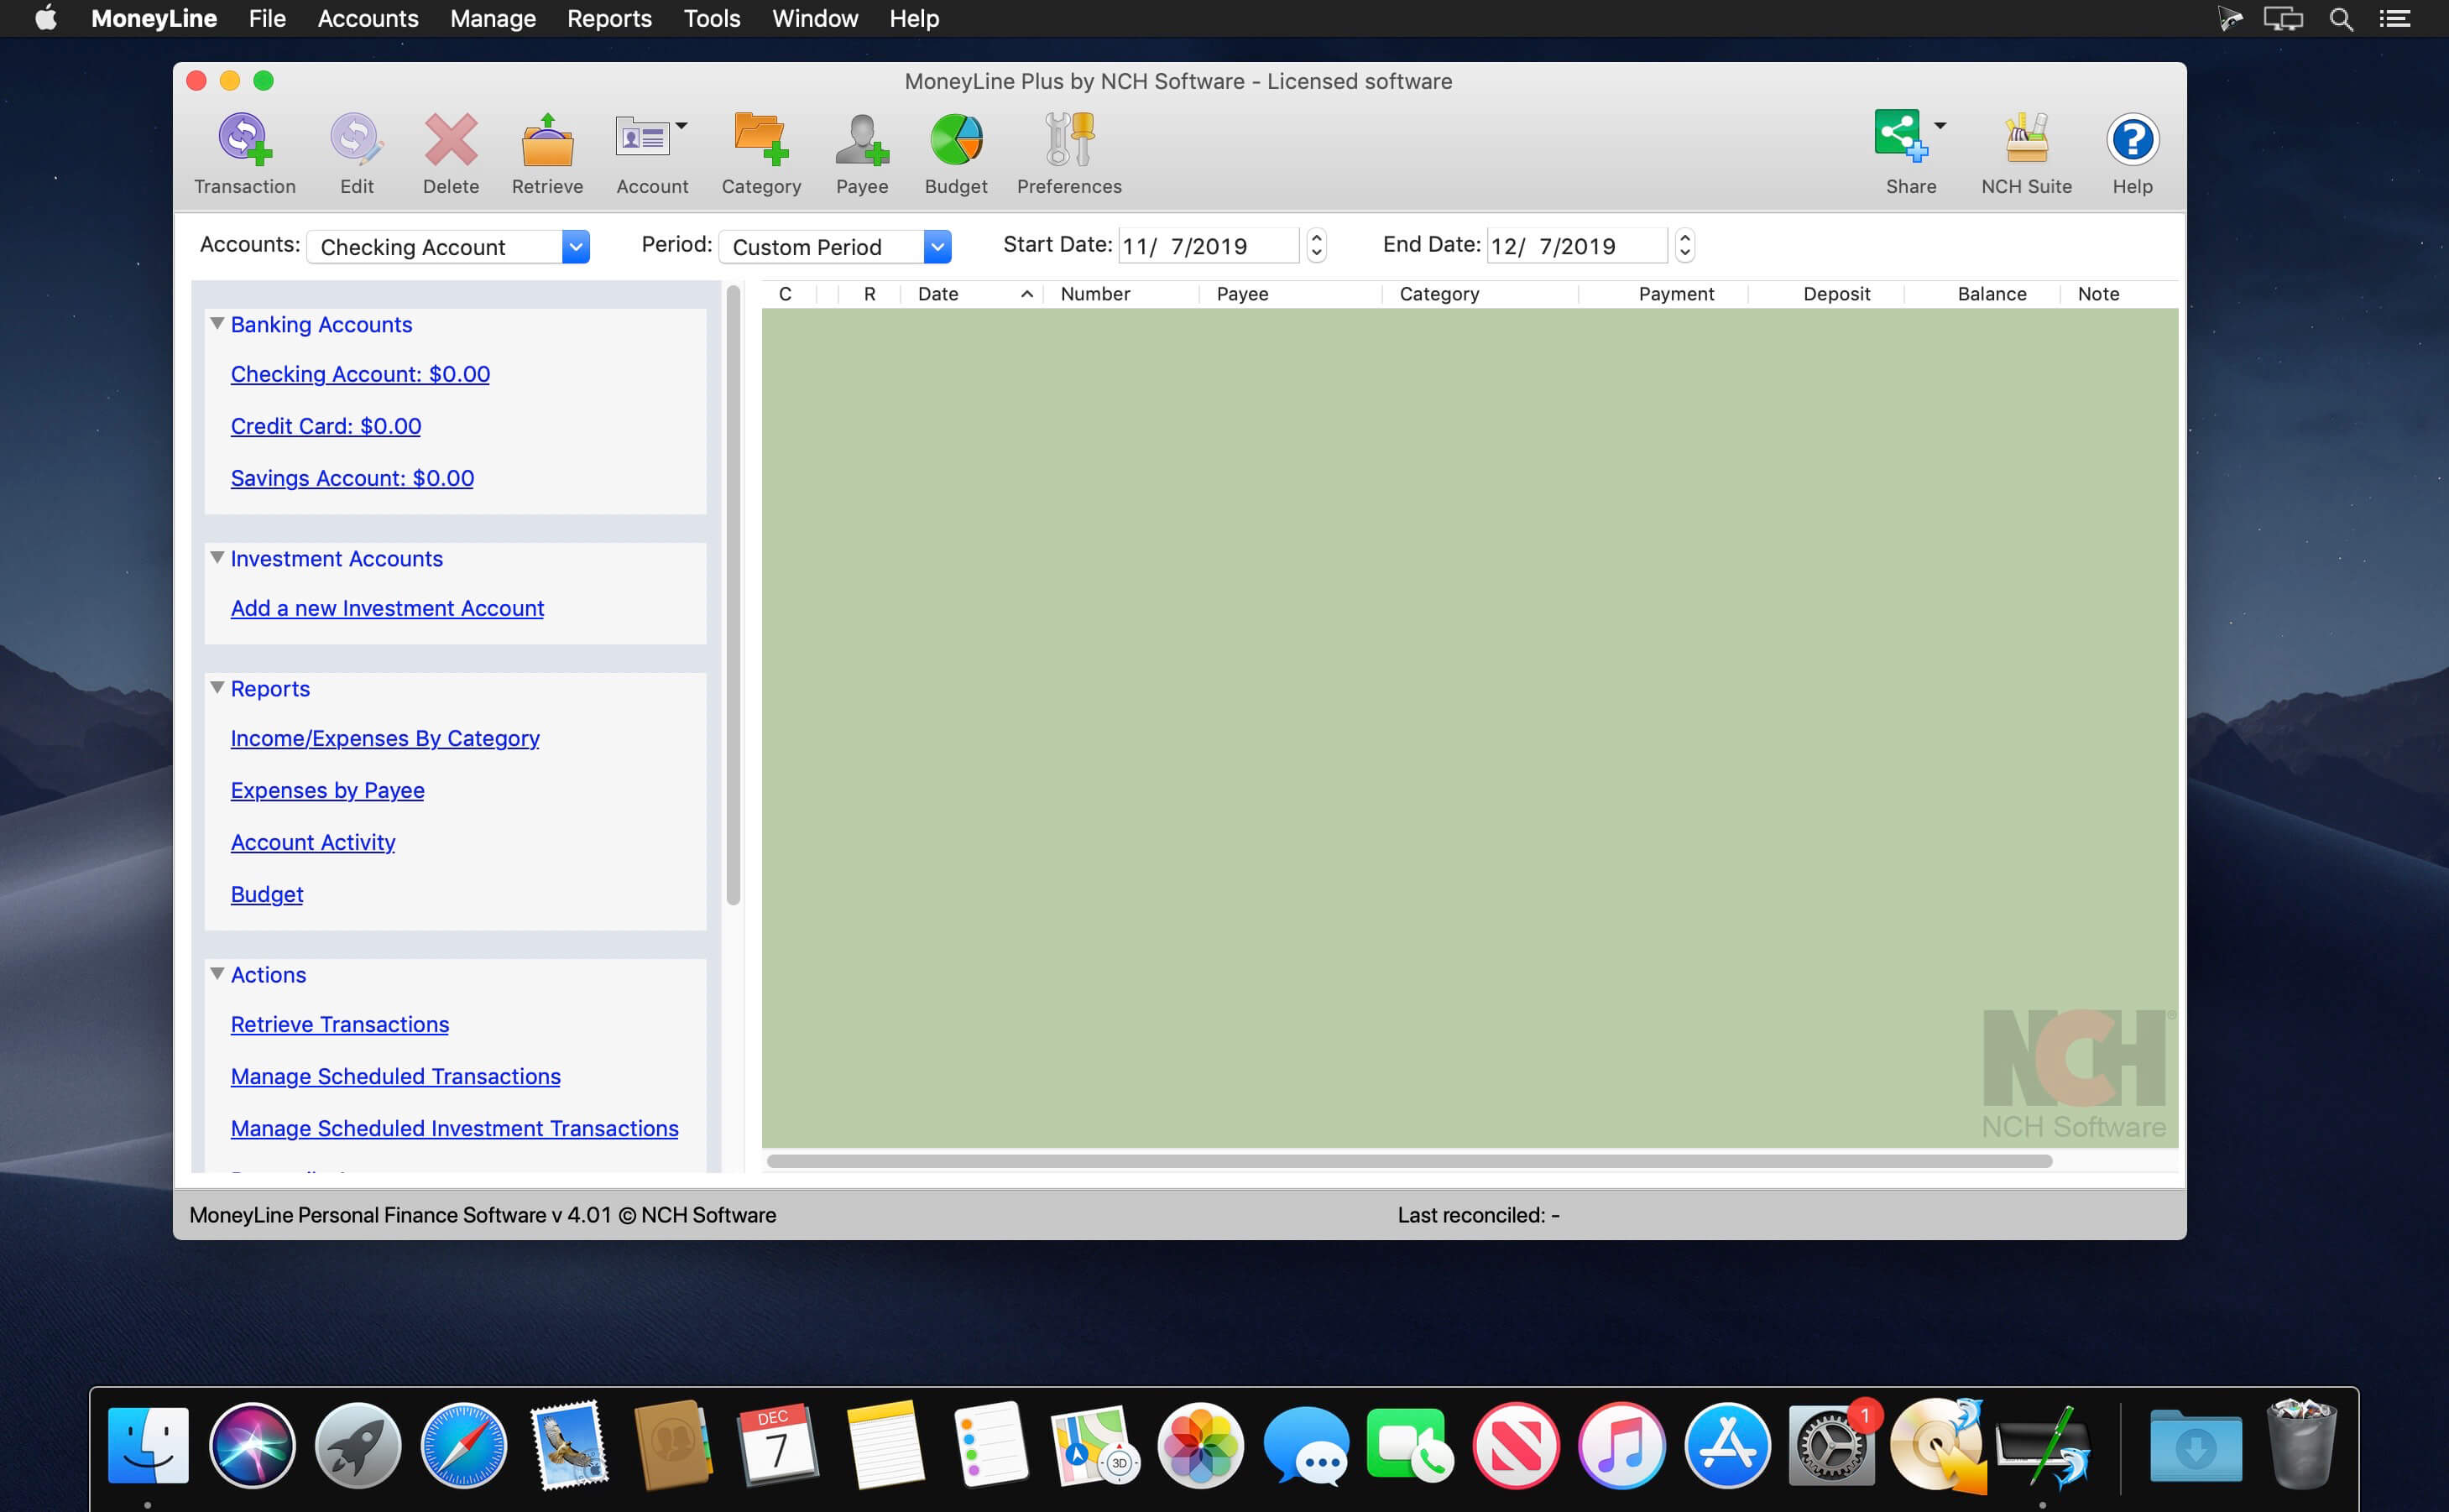Collapse the Investment Accounts section triangle
This screenshot has width=2449, height=1512.
(x=217, y=558)
